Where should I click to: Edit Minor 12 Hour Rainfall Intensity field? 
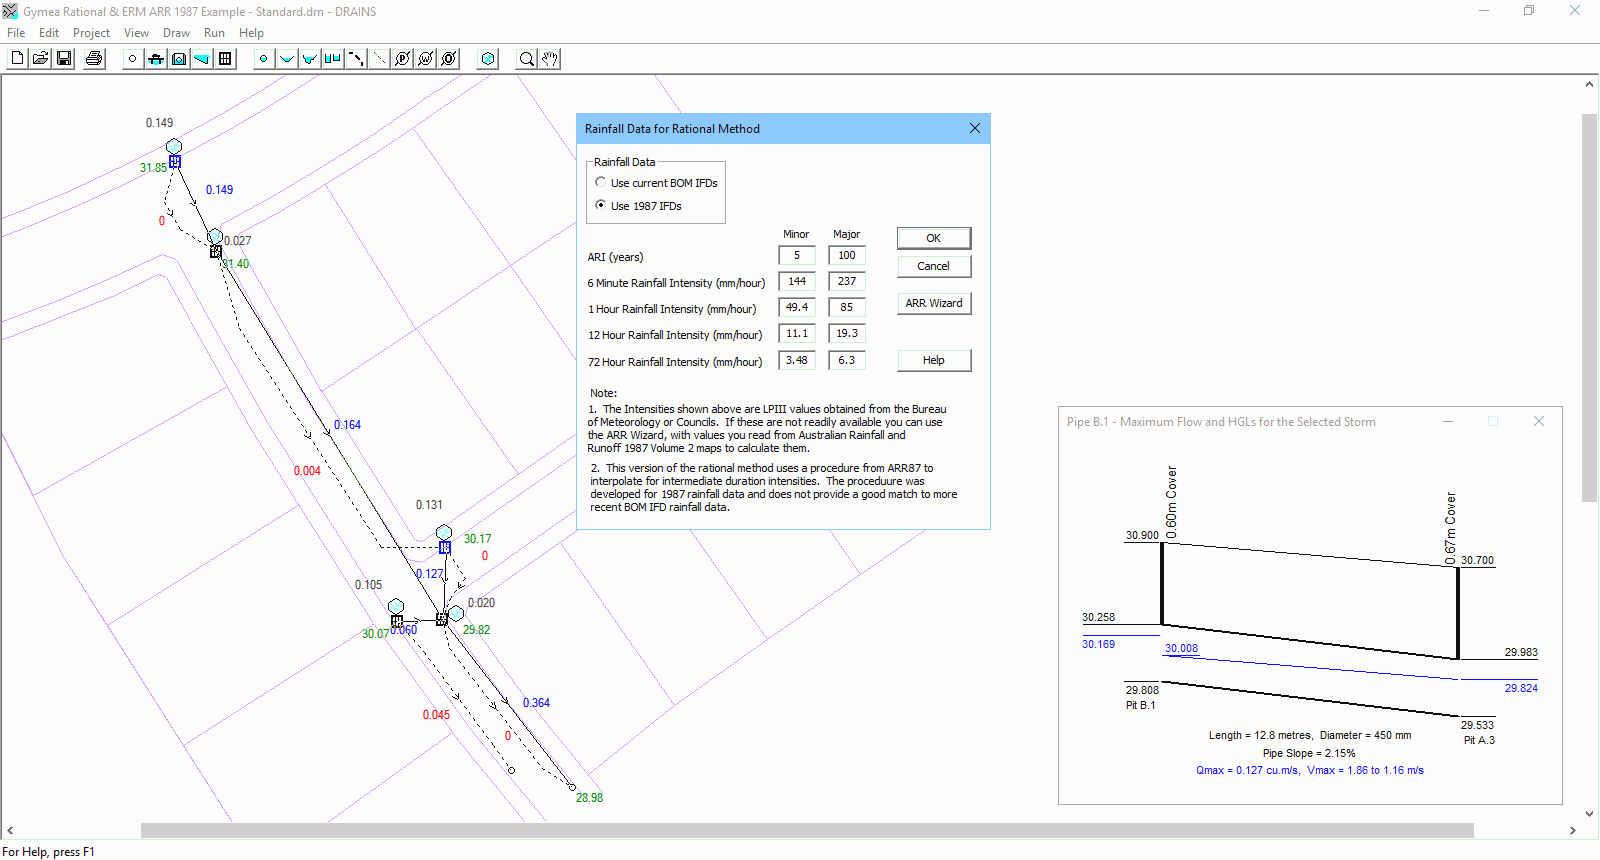(797, 333)
